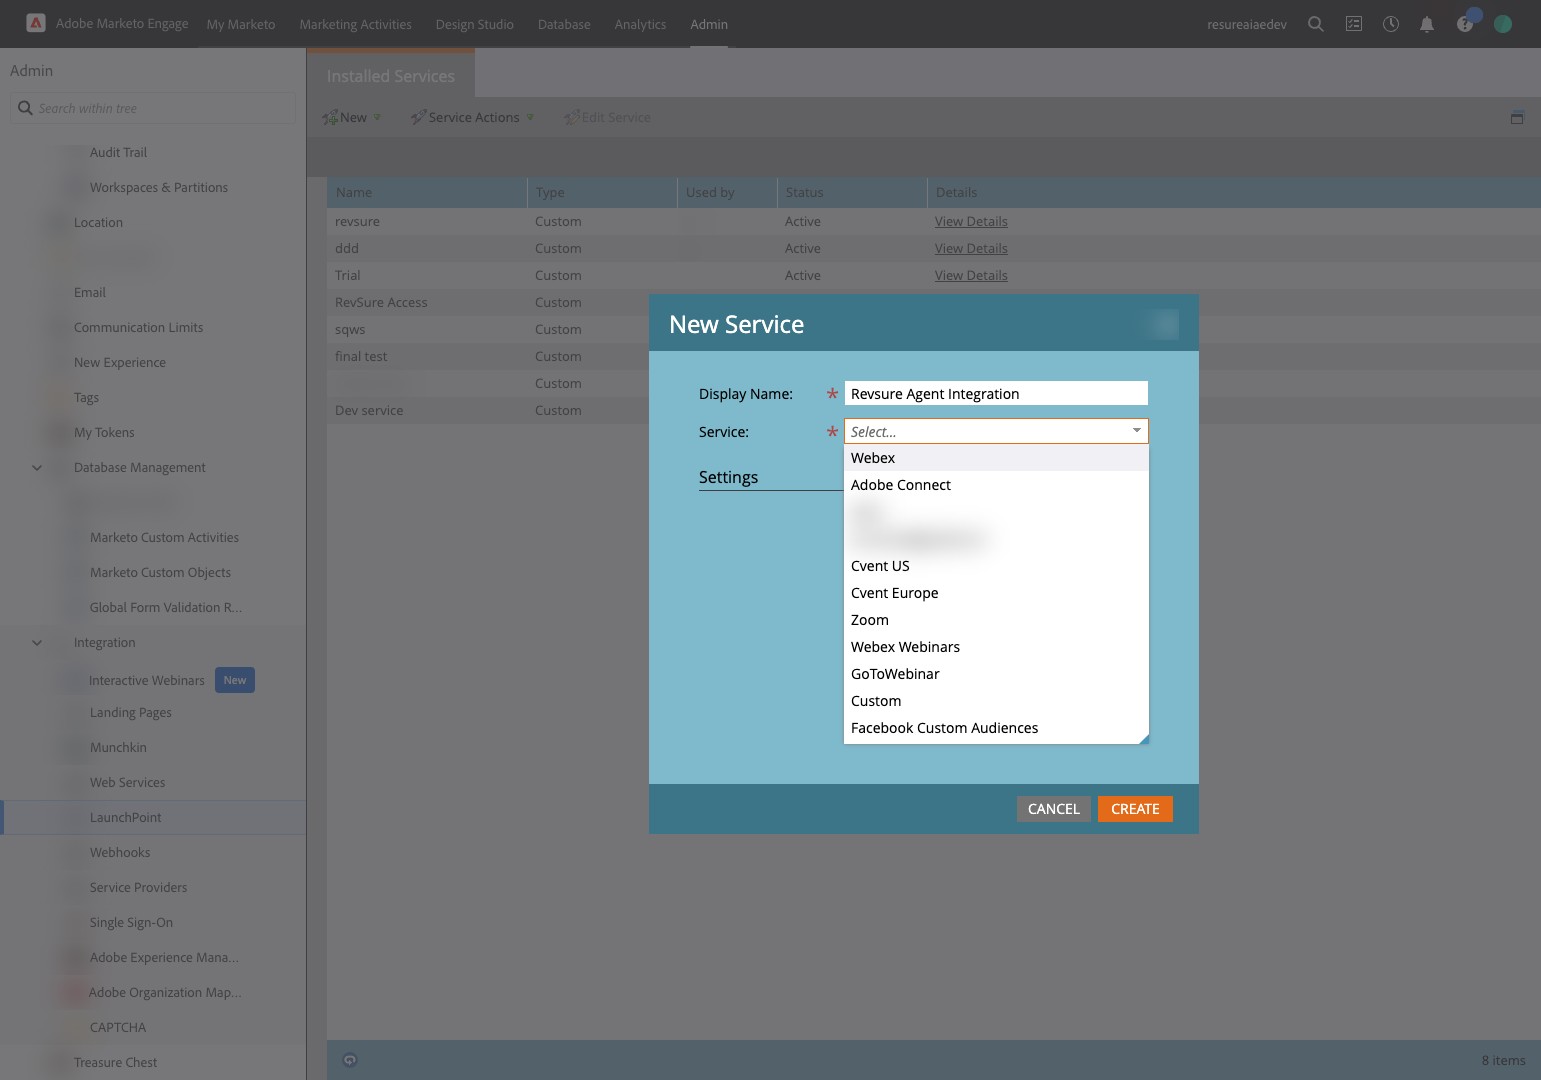Viewport: 1541px width, 1080px height.
Task: Open Tags in admin tree
Action: 86,397
